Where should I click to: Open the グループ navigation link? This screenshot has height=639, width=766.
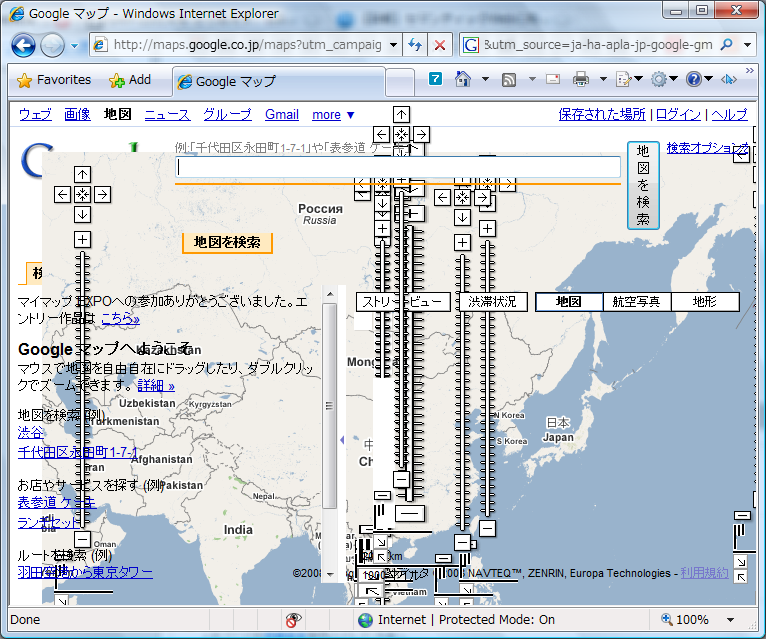click(x=227, y=115)
